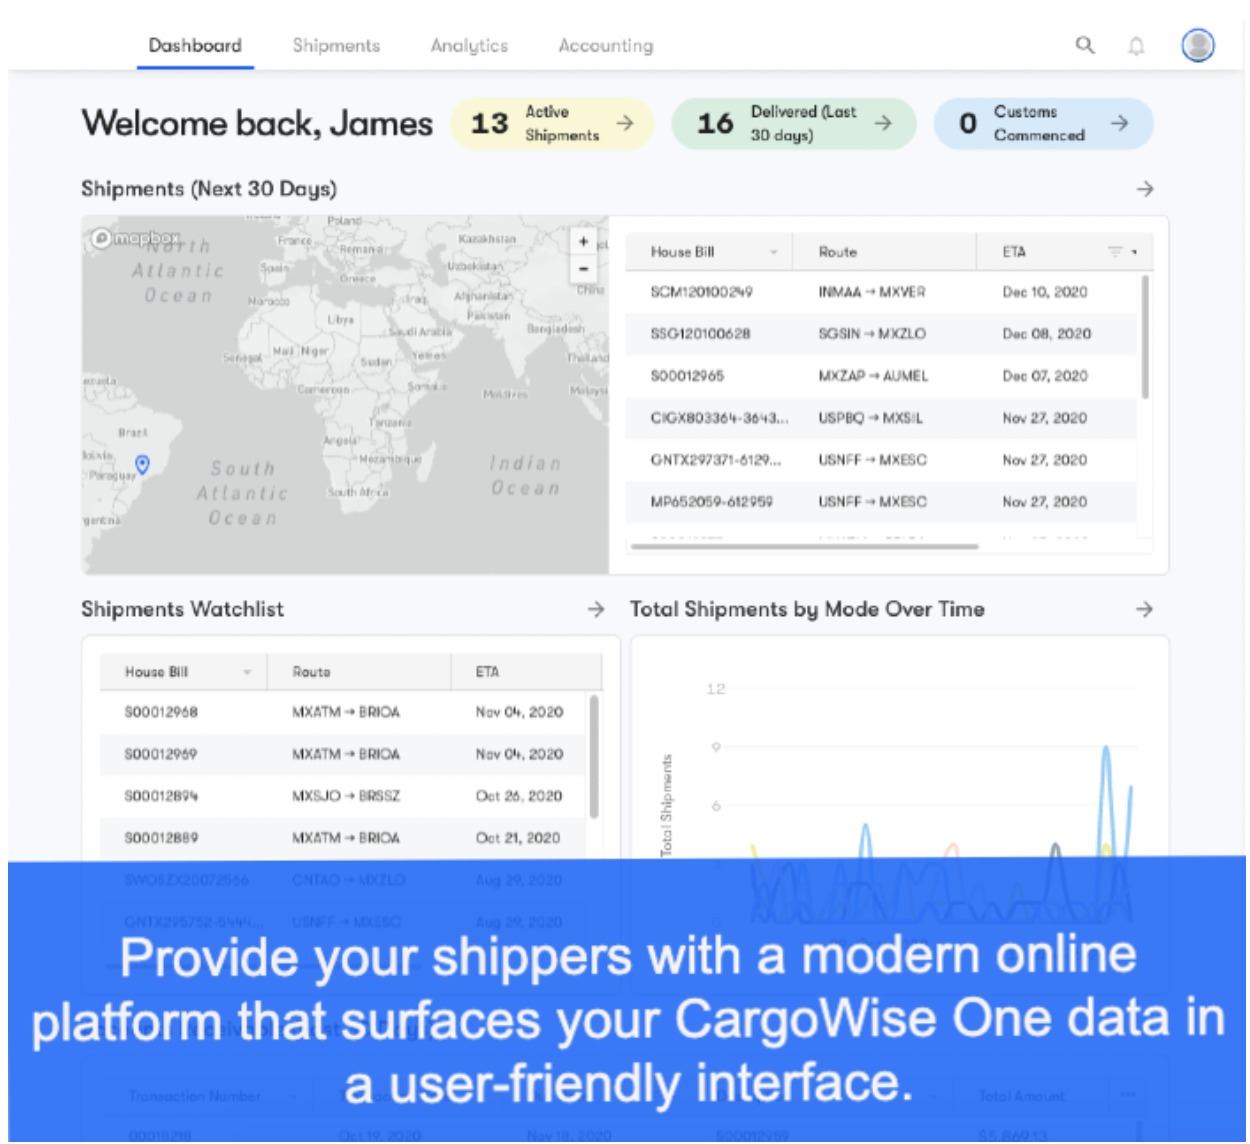Click the Mapbox logo on the map
Image resolution: width=1250 pixels, height=1144 pixels.
(x=136, y=238)
